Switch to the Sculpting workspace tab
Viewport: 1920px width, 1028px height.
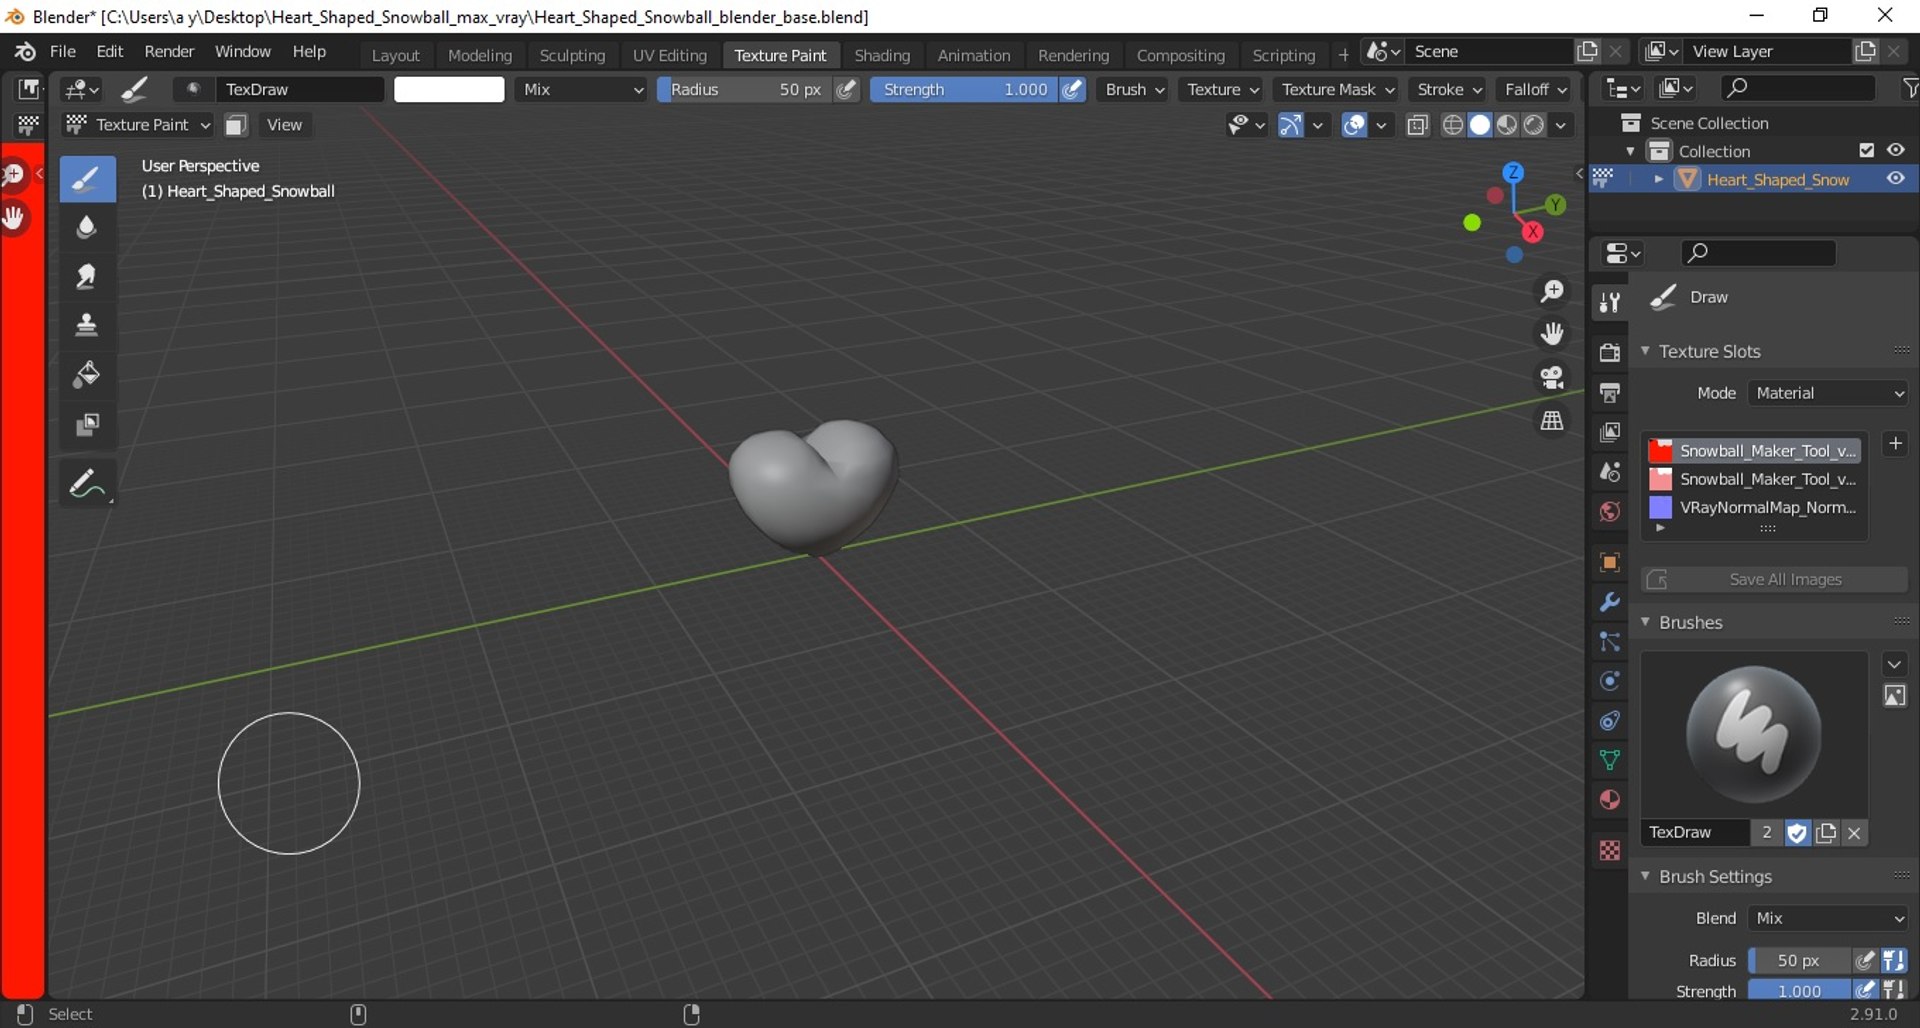tap(572, 55)
